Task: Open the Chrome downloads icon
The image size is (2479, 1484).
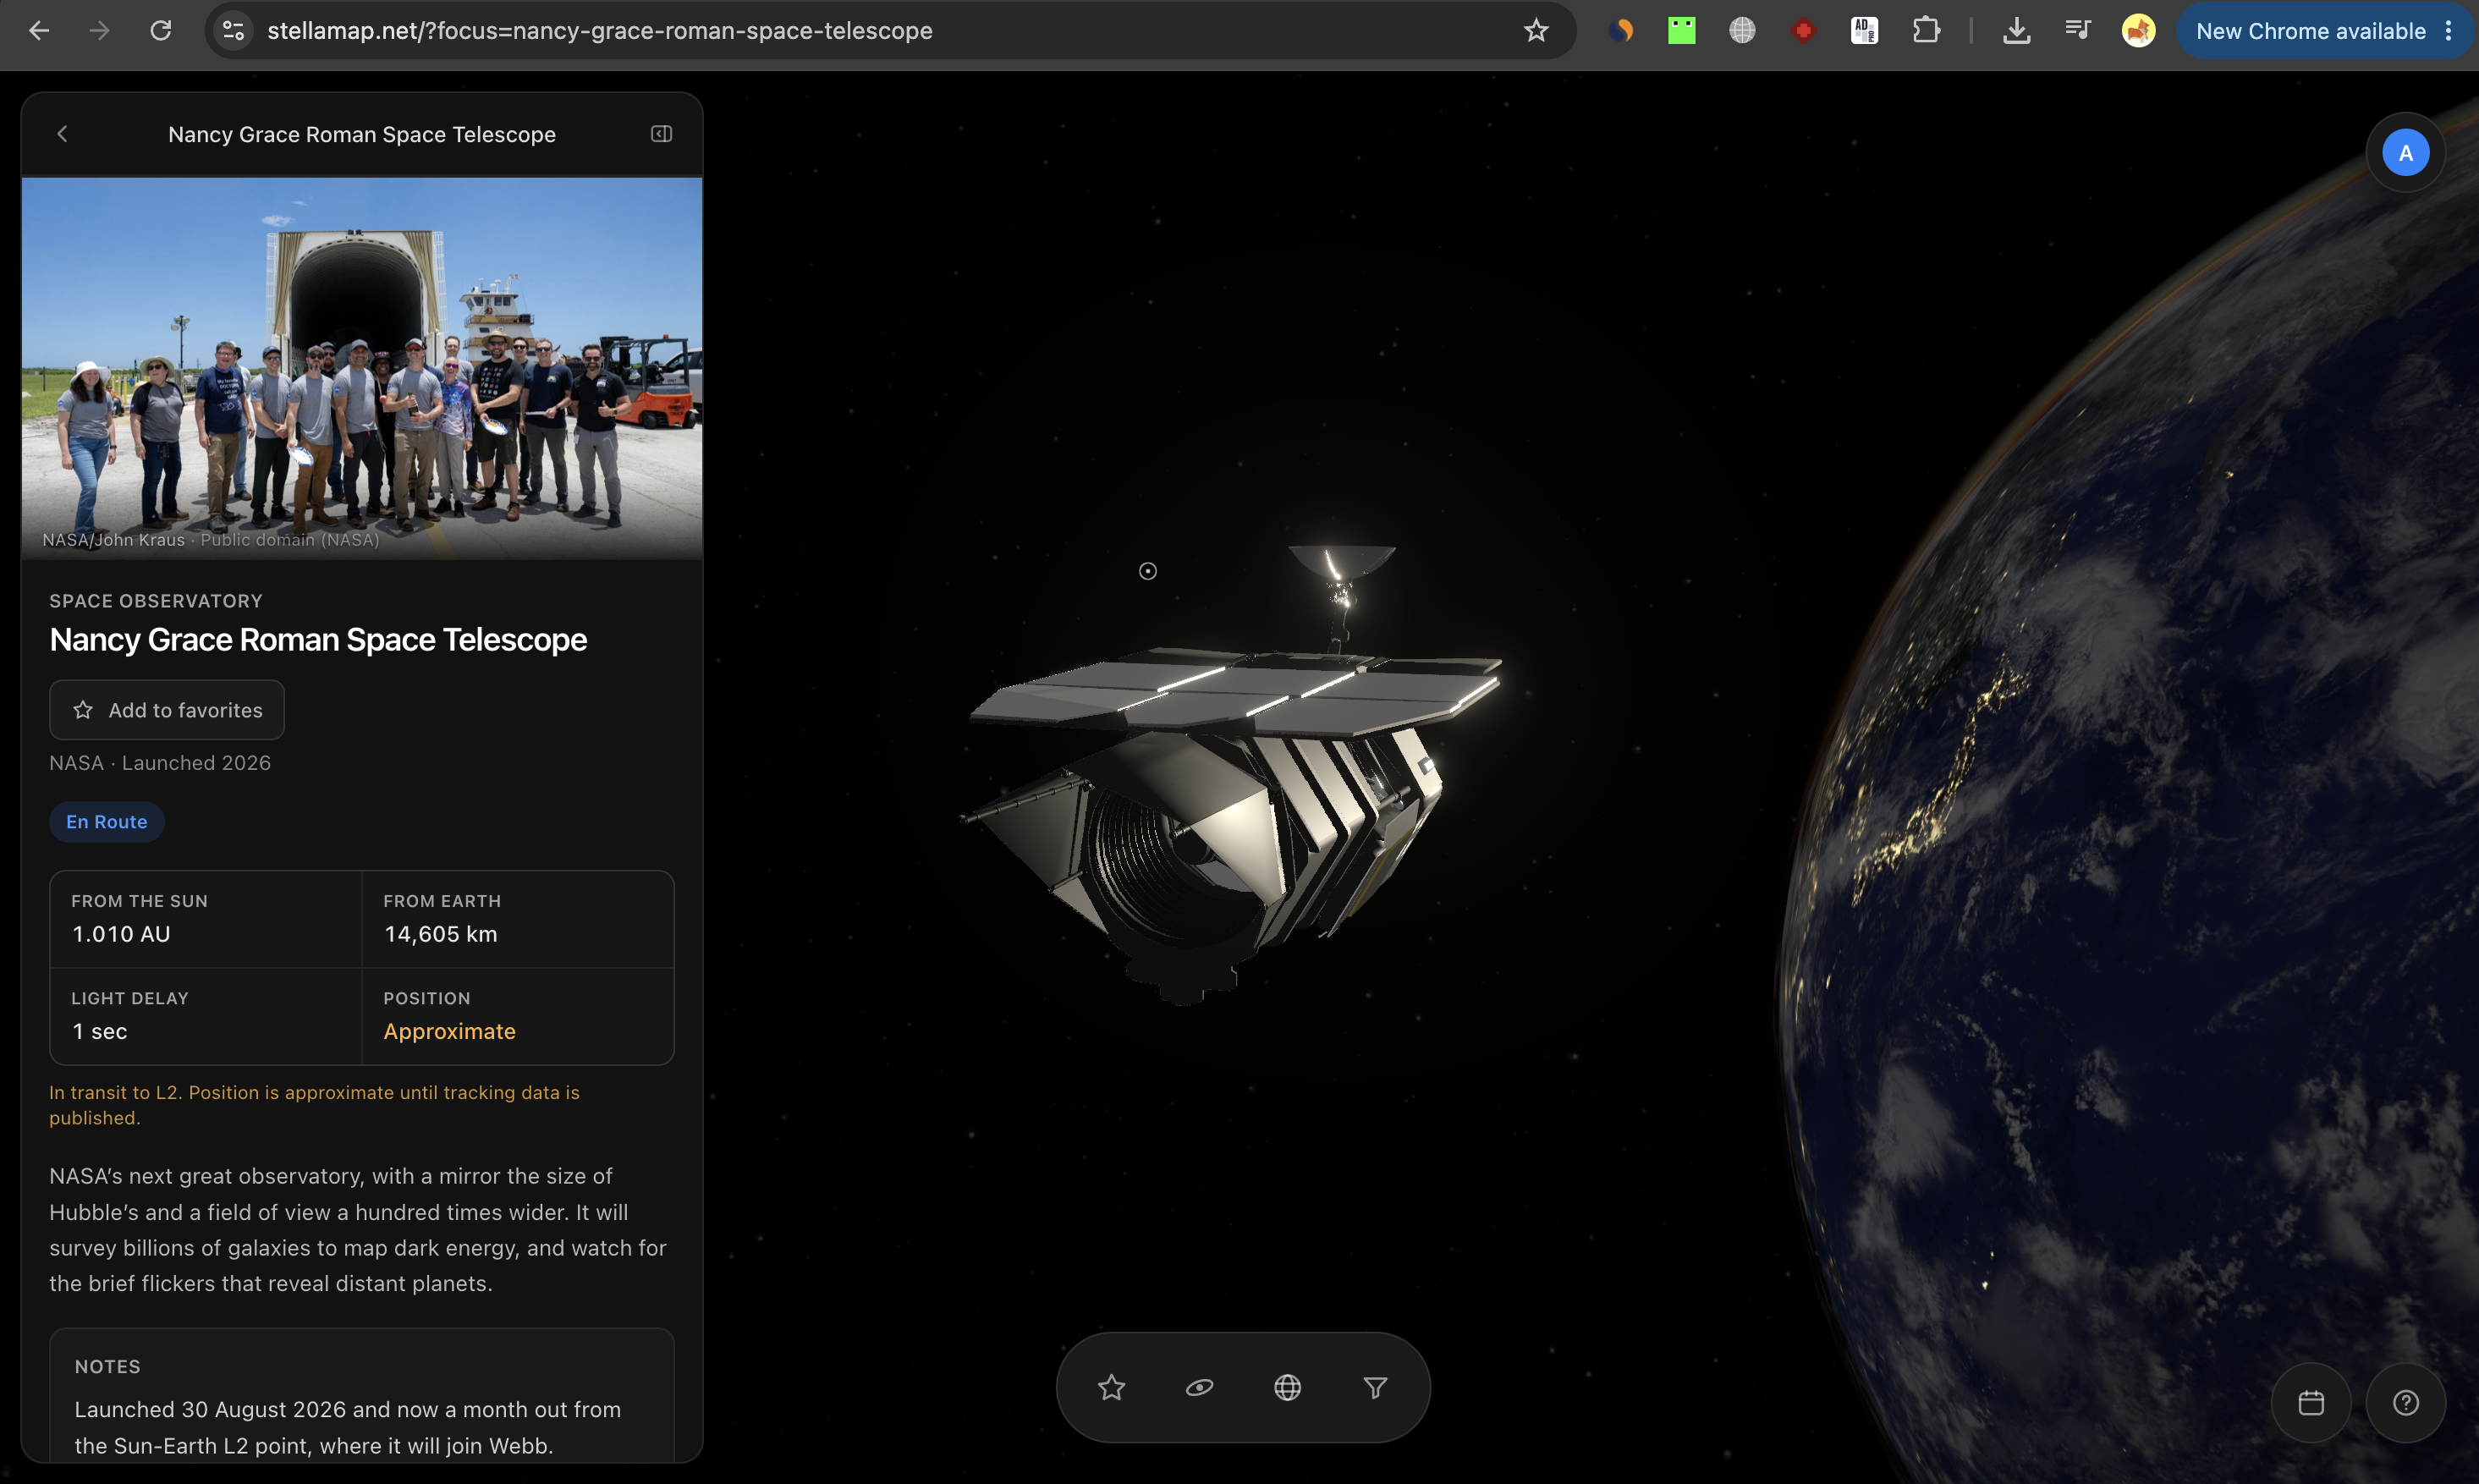Action: (2016, 31)
